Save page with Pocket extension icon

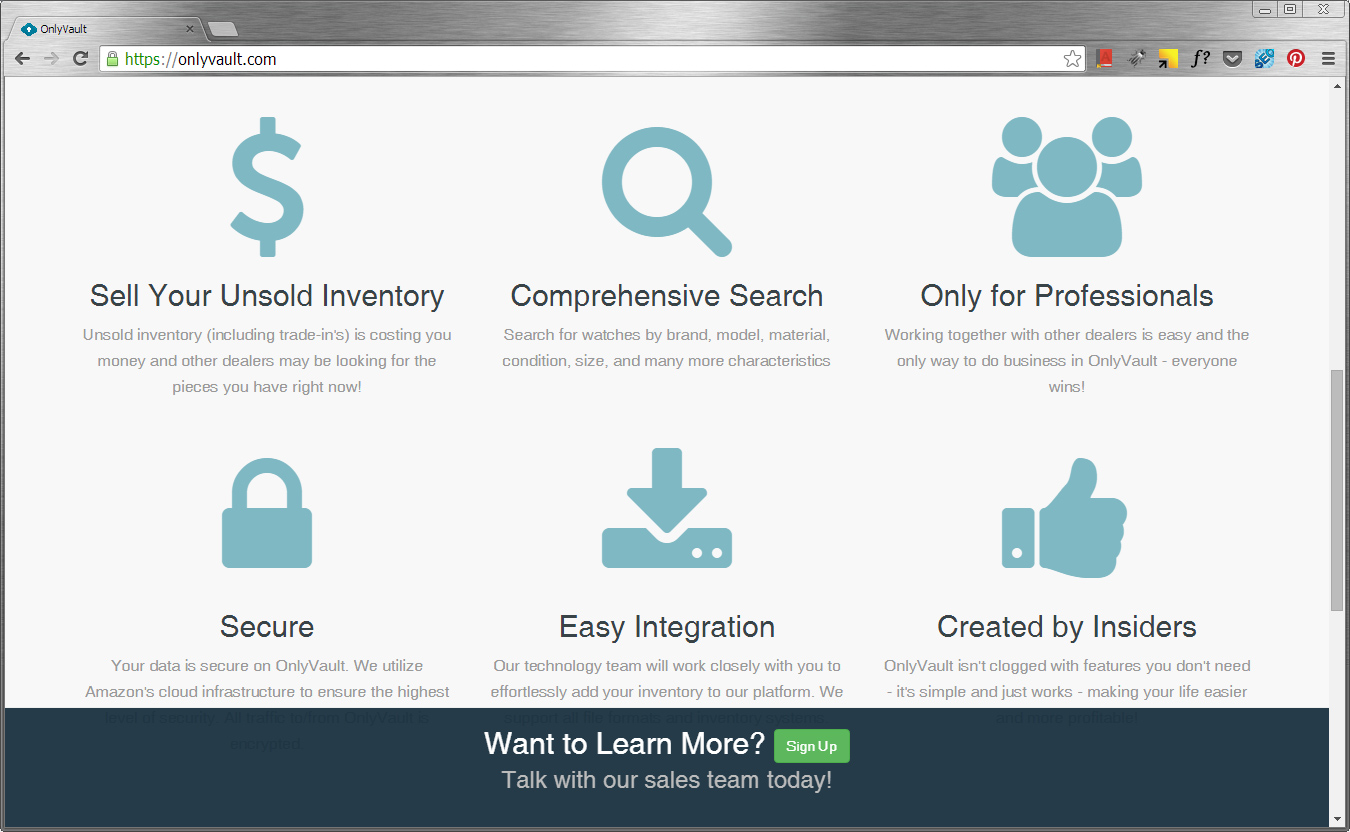click(1232, 59)
